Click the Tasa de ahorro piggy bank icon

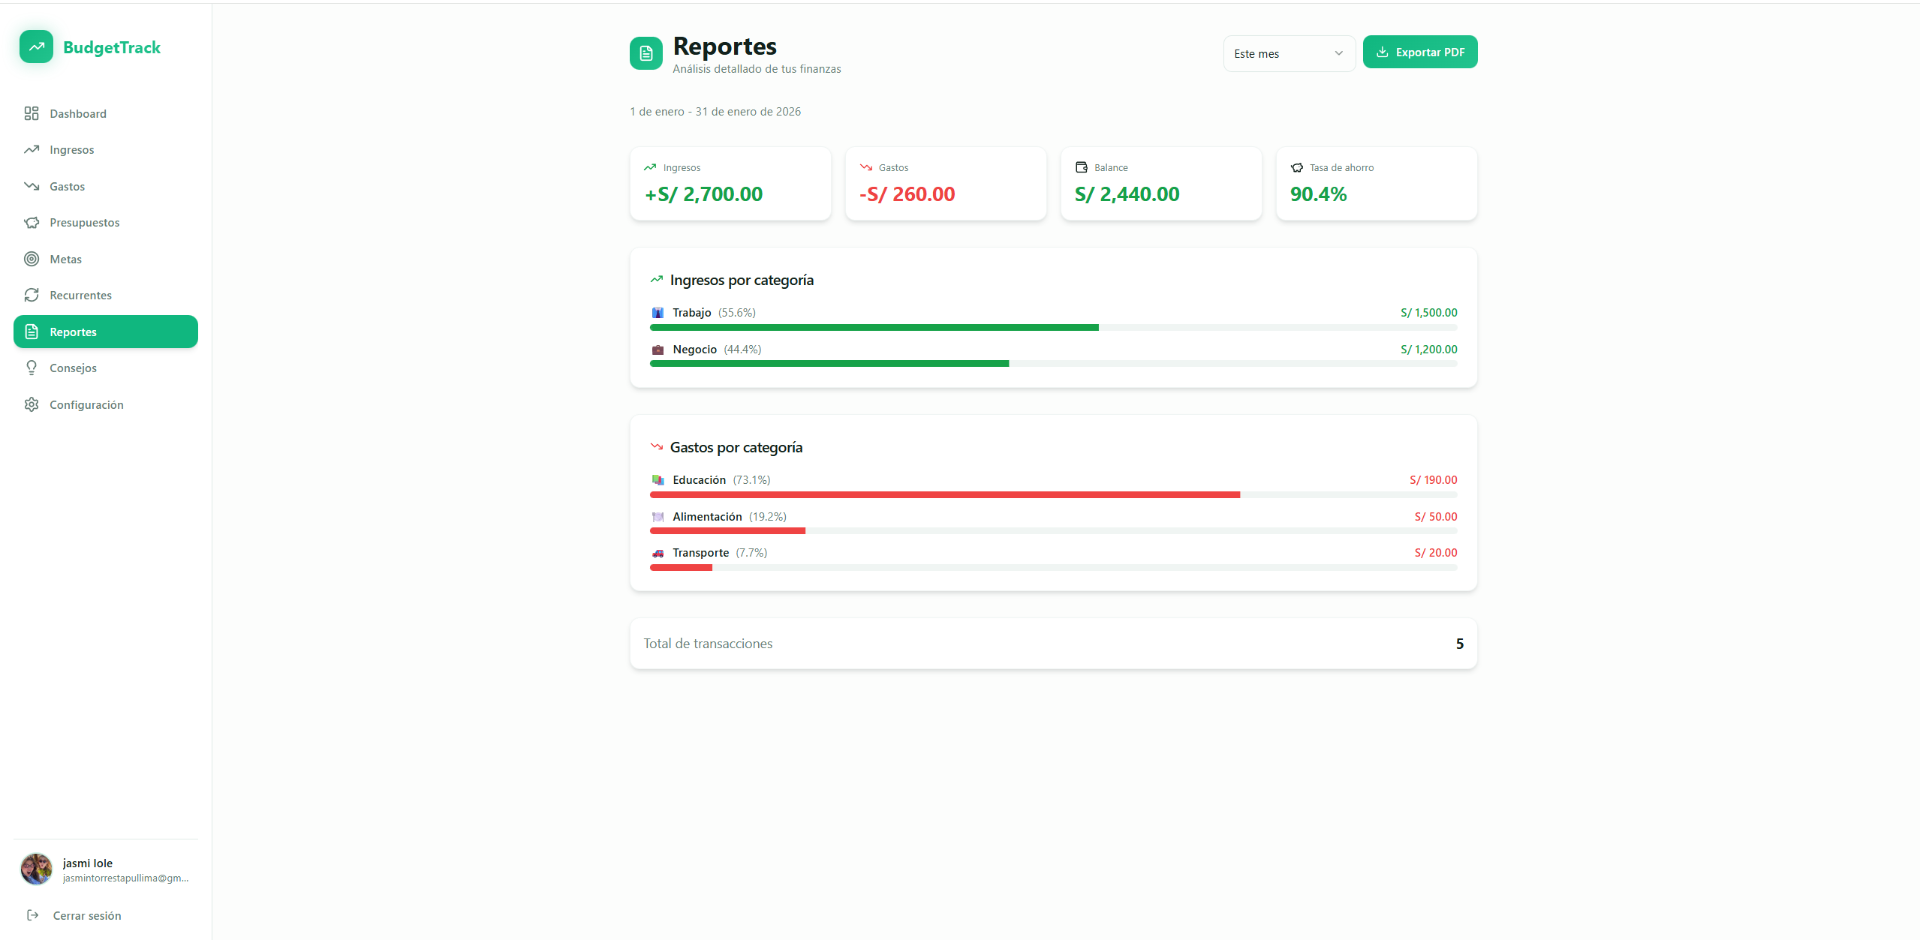pos(1297,167)
